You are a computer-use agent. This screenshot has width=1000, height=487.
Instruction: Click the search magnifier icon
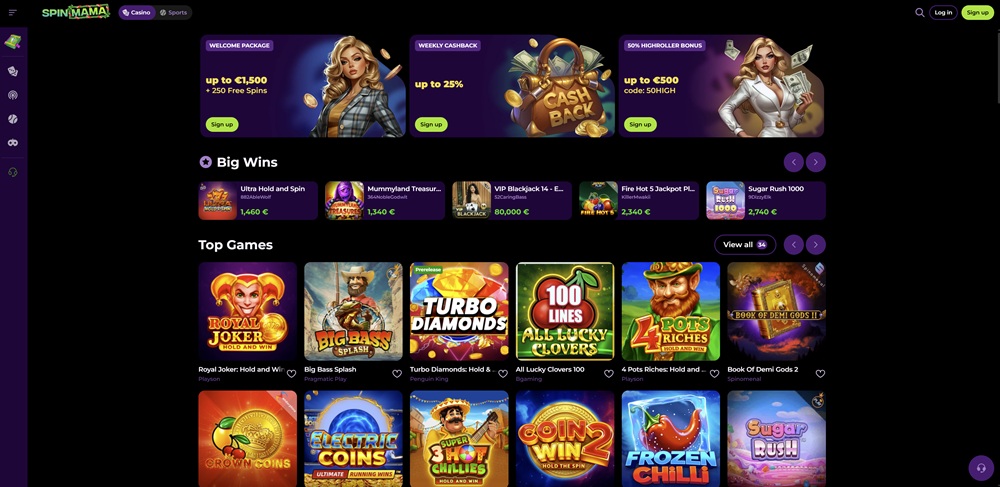pos(920,12)
